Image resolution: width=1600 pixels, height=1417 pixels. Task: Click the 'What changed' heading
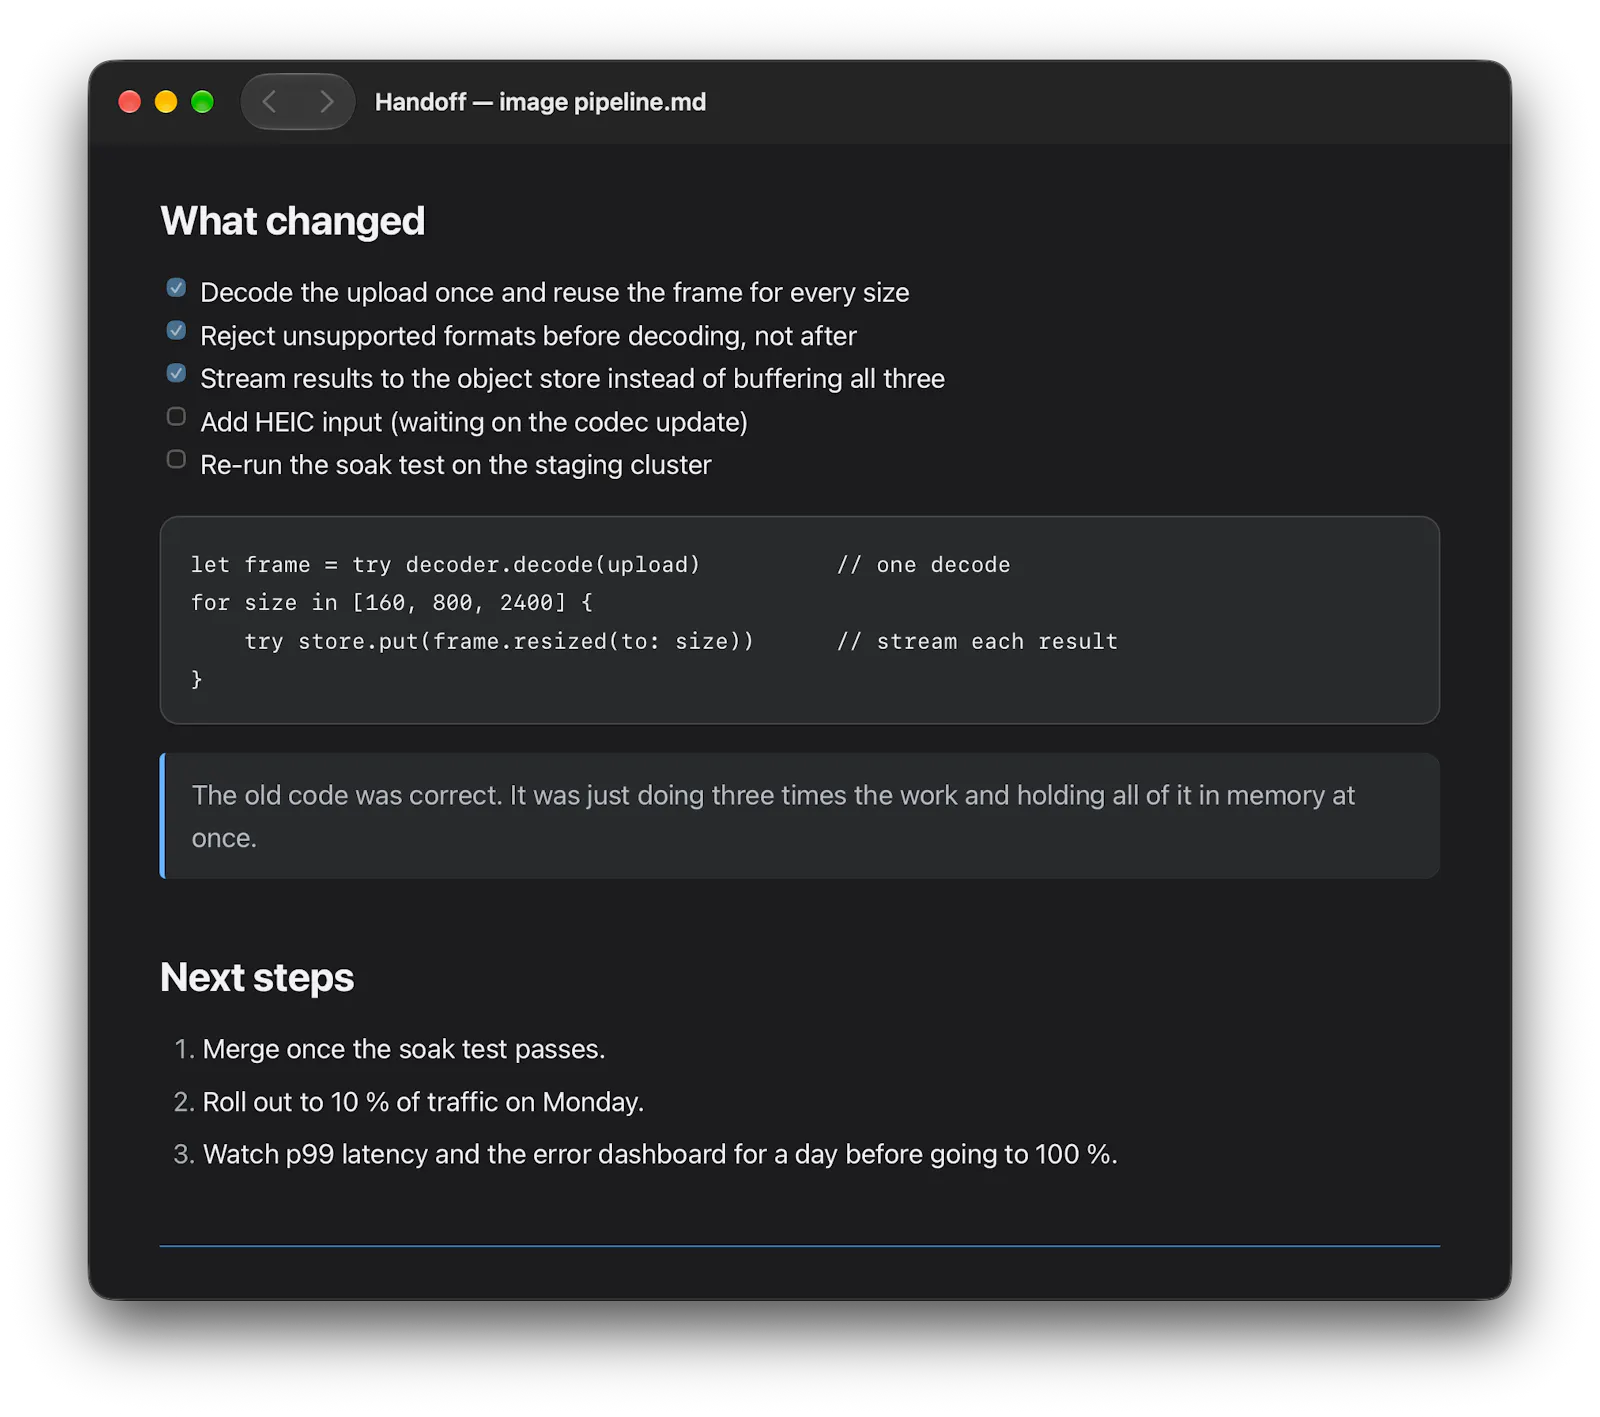(x=293, y=221)
